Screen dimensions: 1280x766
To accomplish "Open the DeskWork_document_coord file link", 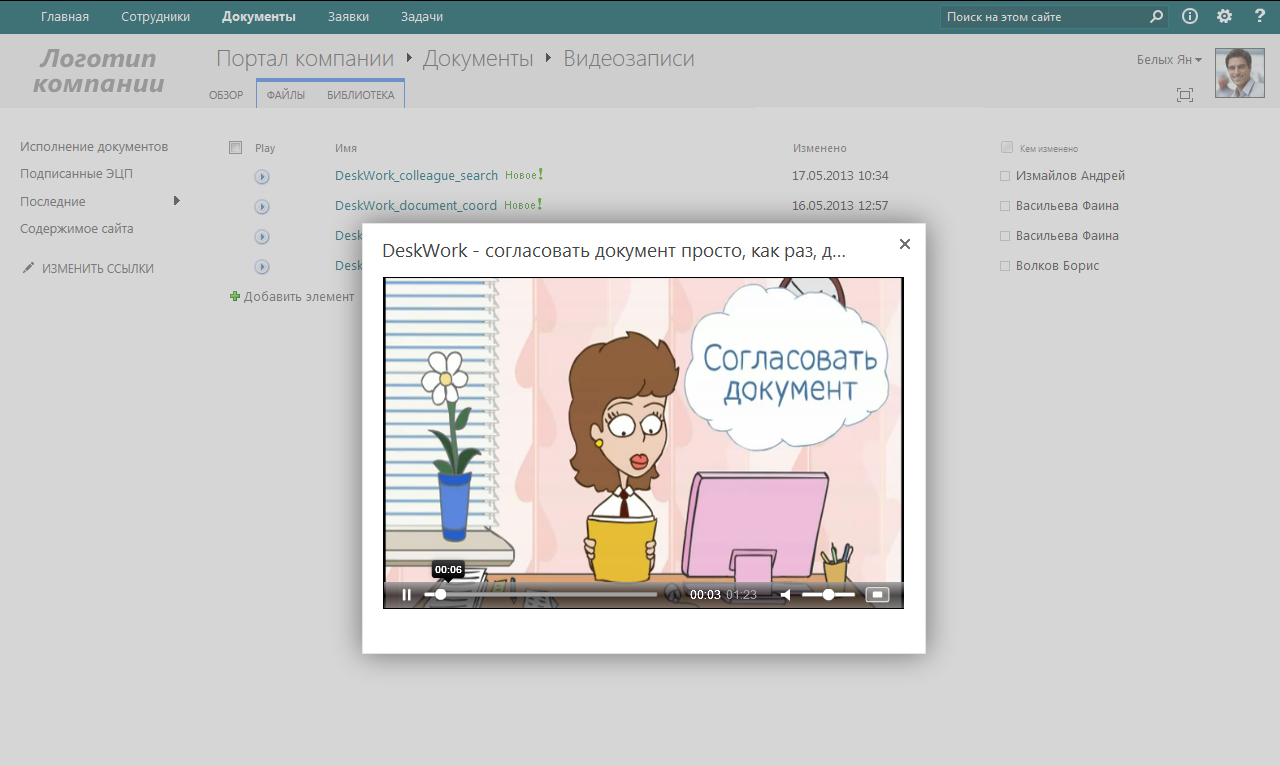I will click(x=416, y=206).
